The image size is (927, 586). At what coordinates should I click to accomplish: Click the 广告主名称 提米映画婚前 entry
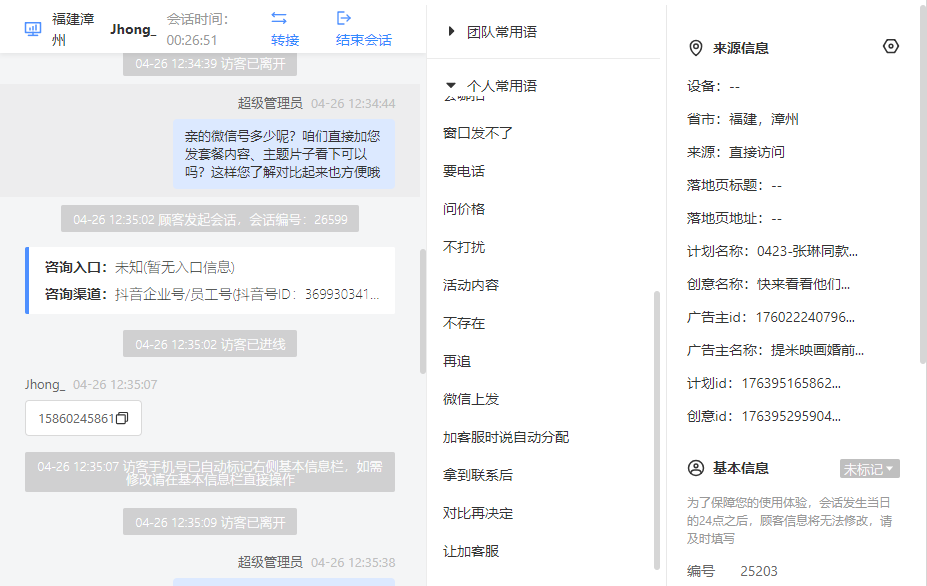pyautogui.click(x=775, y=351)
